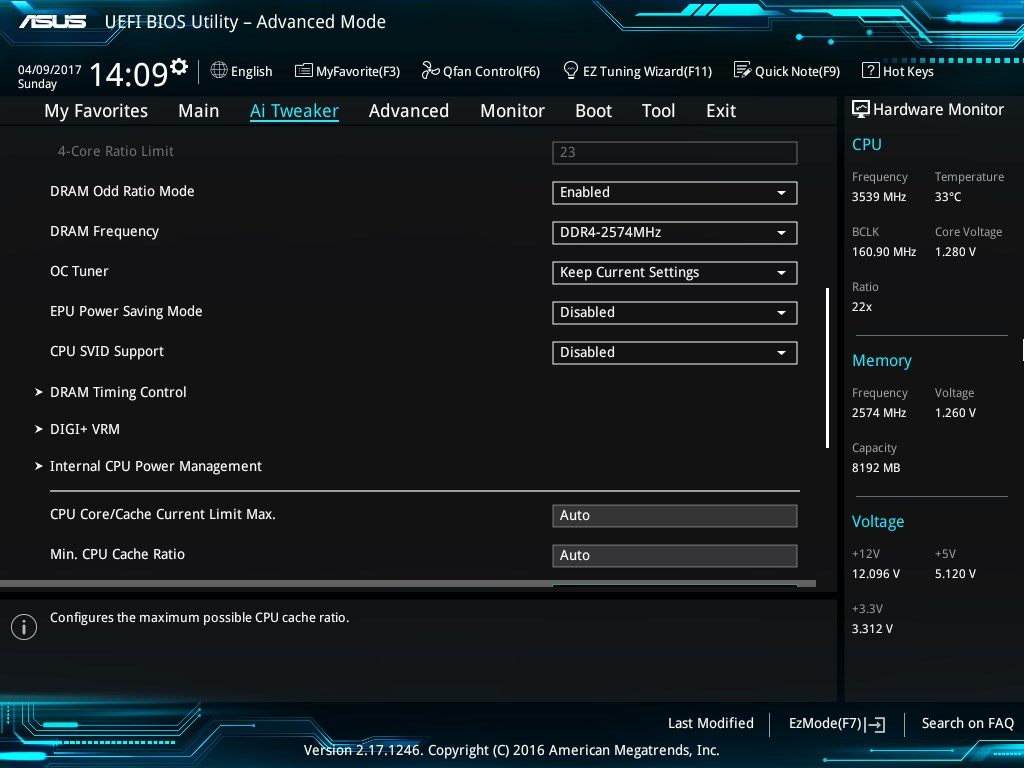Click Last Modified
The width and height of the screenshot is (1024, 768).
711,723
